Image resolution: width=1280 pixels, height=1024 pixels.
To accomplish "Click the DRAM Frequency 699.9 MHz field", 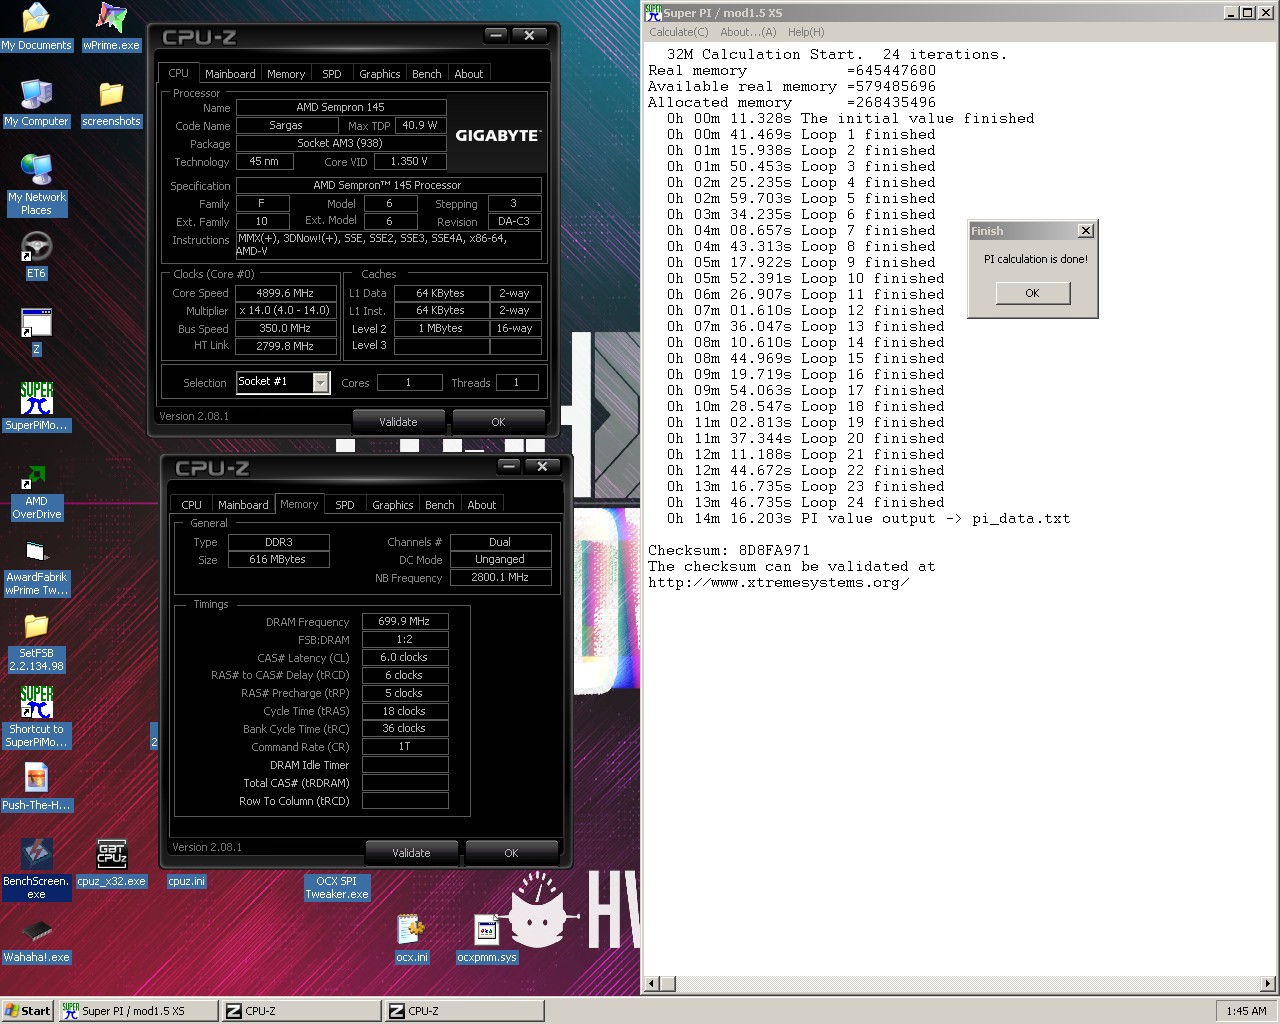I will pyautogui.click(x=404, y=621).
